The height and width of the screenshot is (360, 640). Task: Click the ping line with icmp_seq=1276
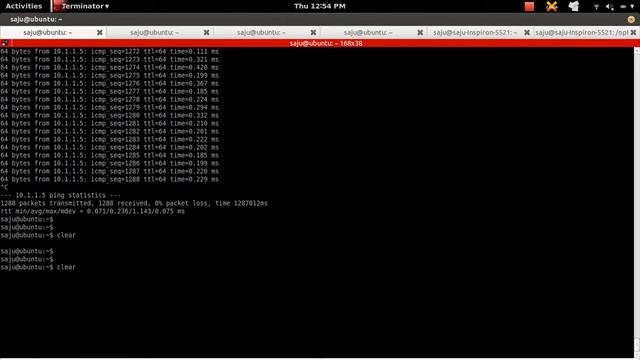(x=109, y=83)
